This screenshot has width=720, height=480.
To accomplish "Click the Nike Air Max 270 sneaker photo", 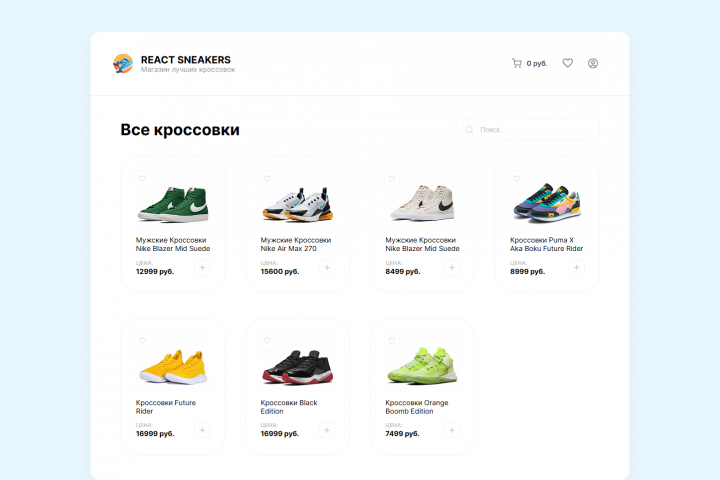I will pyautogui.click(x=298, y=204).
